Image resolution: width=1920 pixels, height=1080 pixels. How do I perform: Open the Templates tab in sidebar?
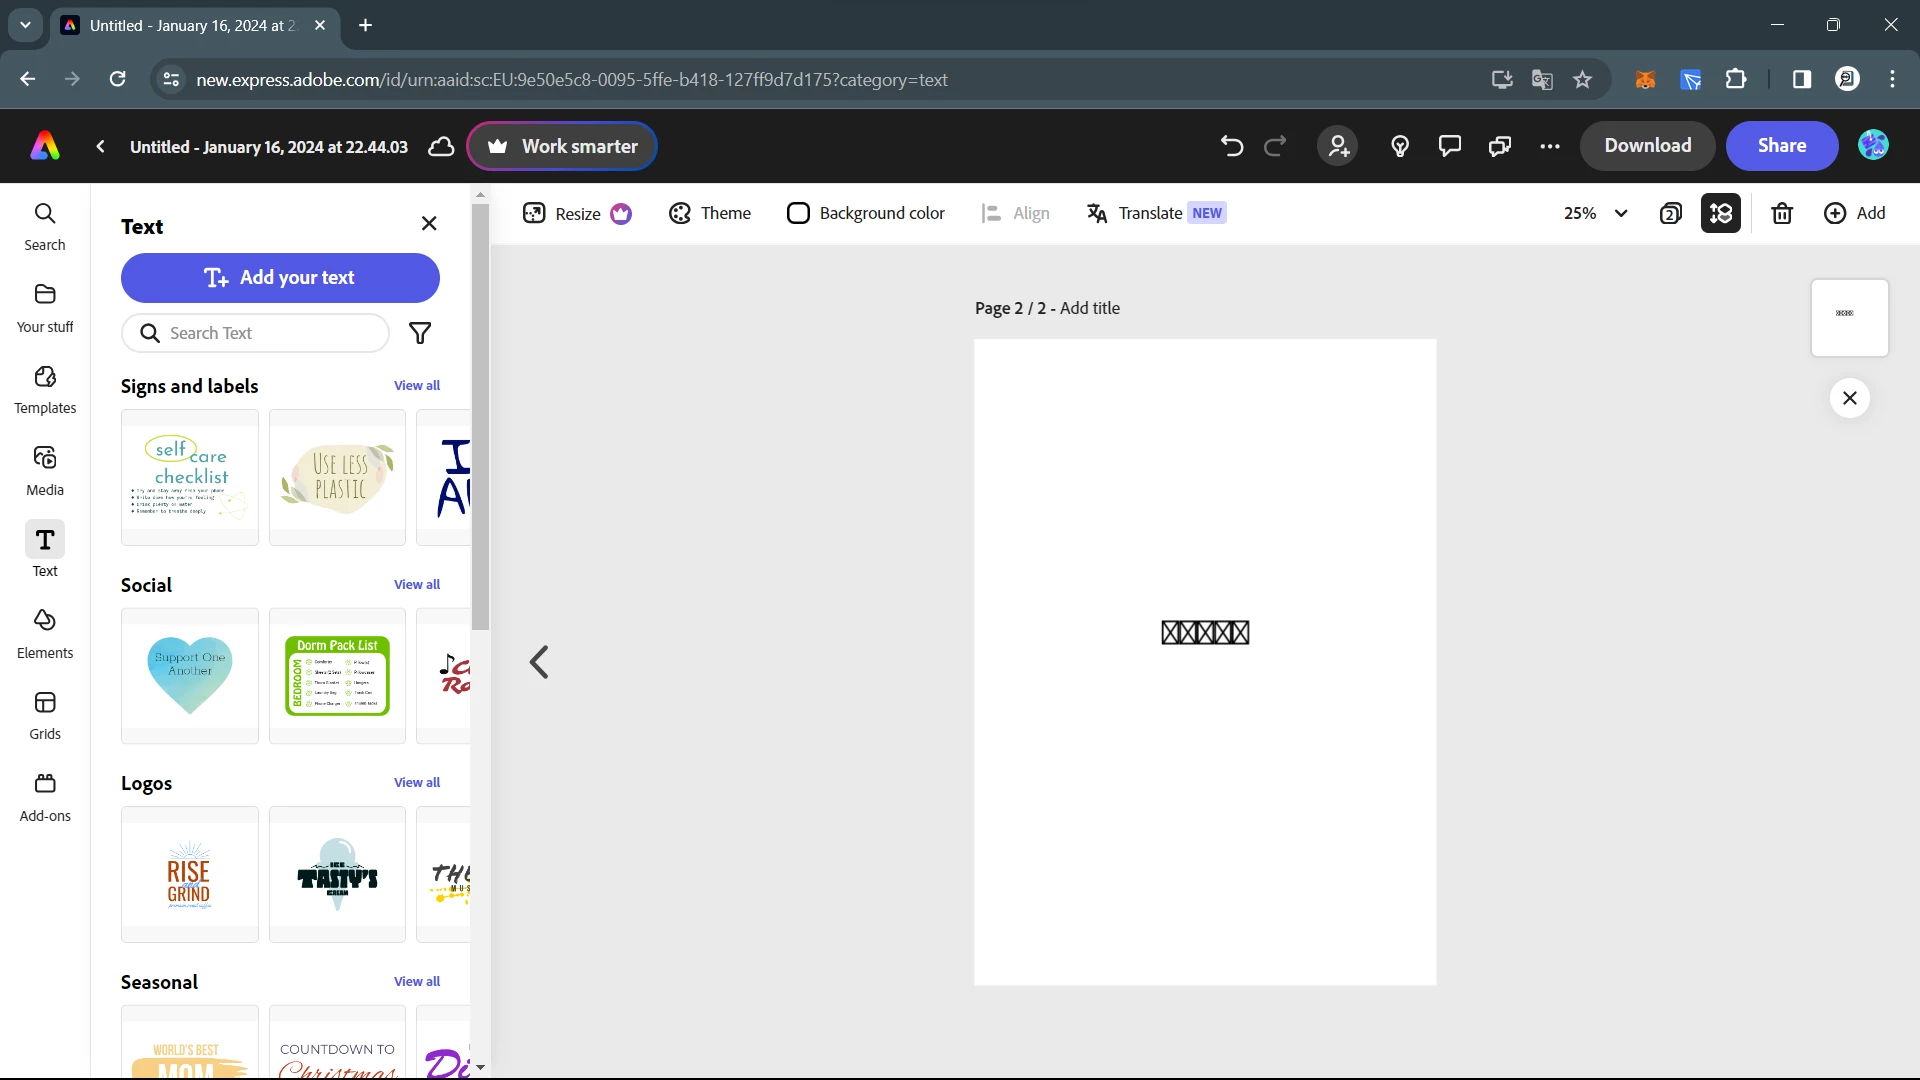(45, 388)
